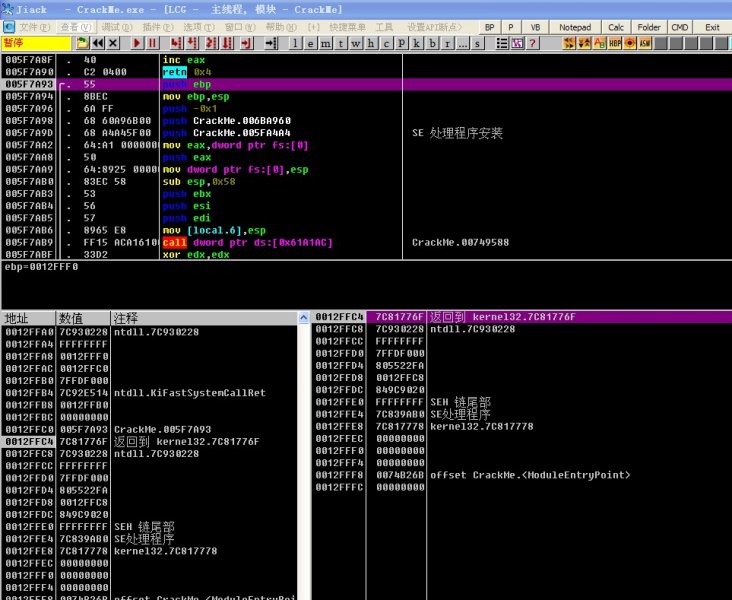Image resolution: width=732 pixels, height=600 pixels.
Task: Restart program with the rewind icon
Action: pos(98,43)
